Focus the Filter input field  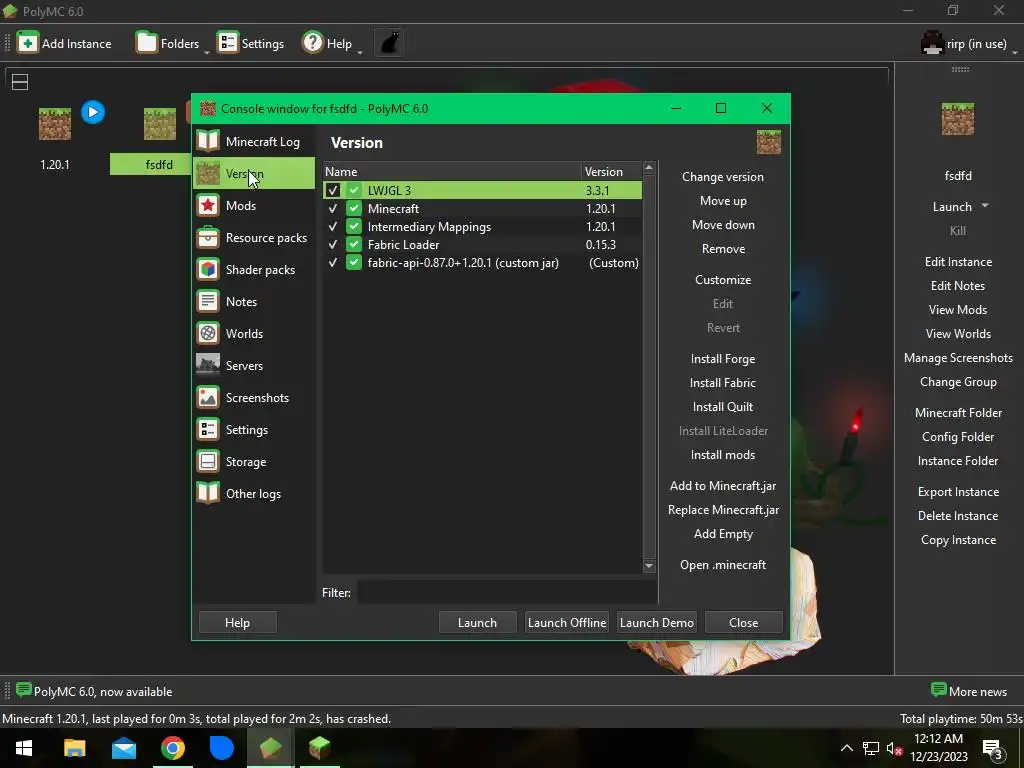tap(507, 593)
